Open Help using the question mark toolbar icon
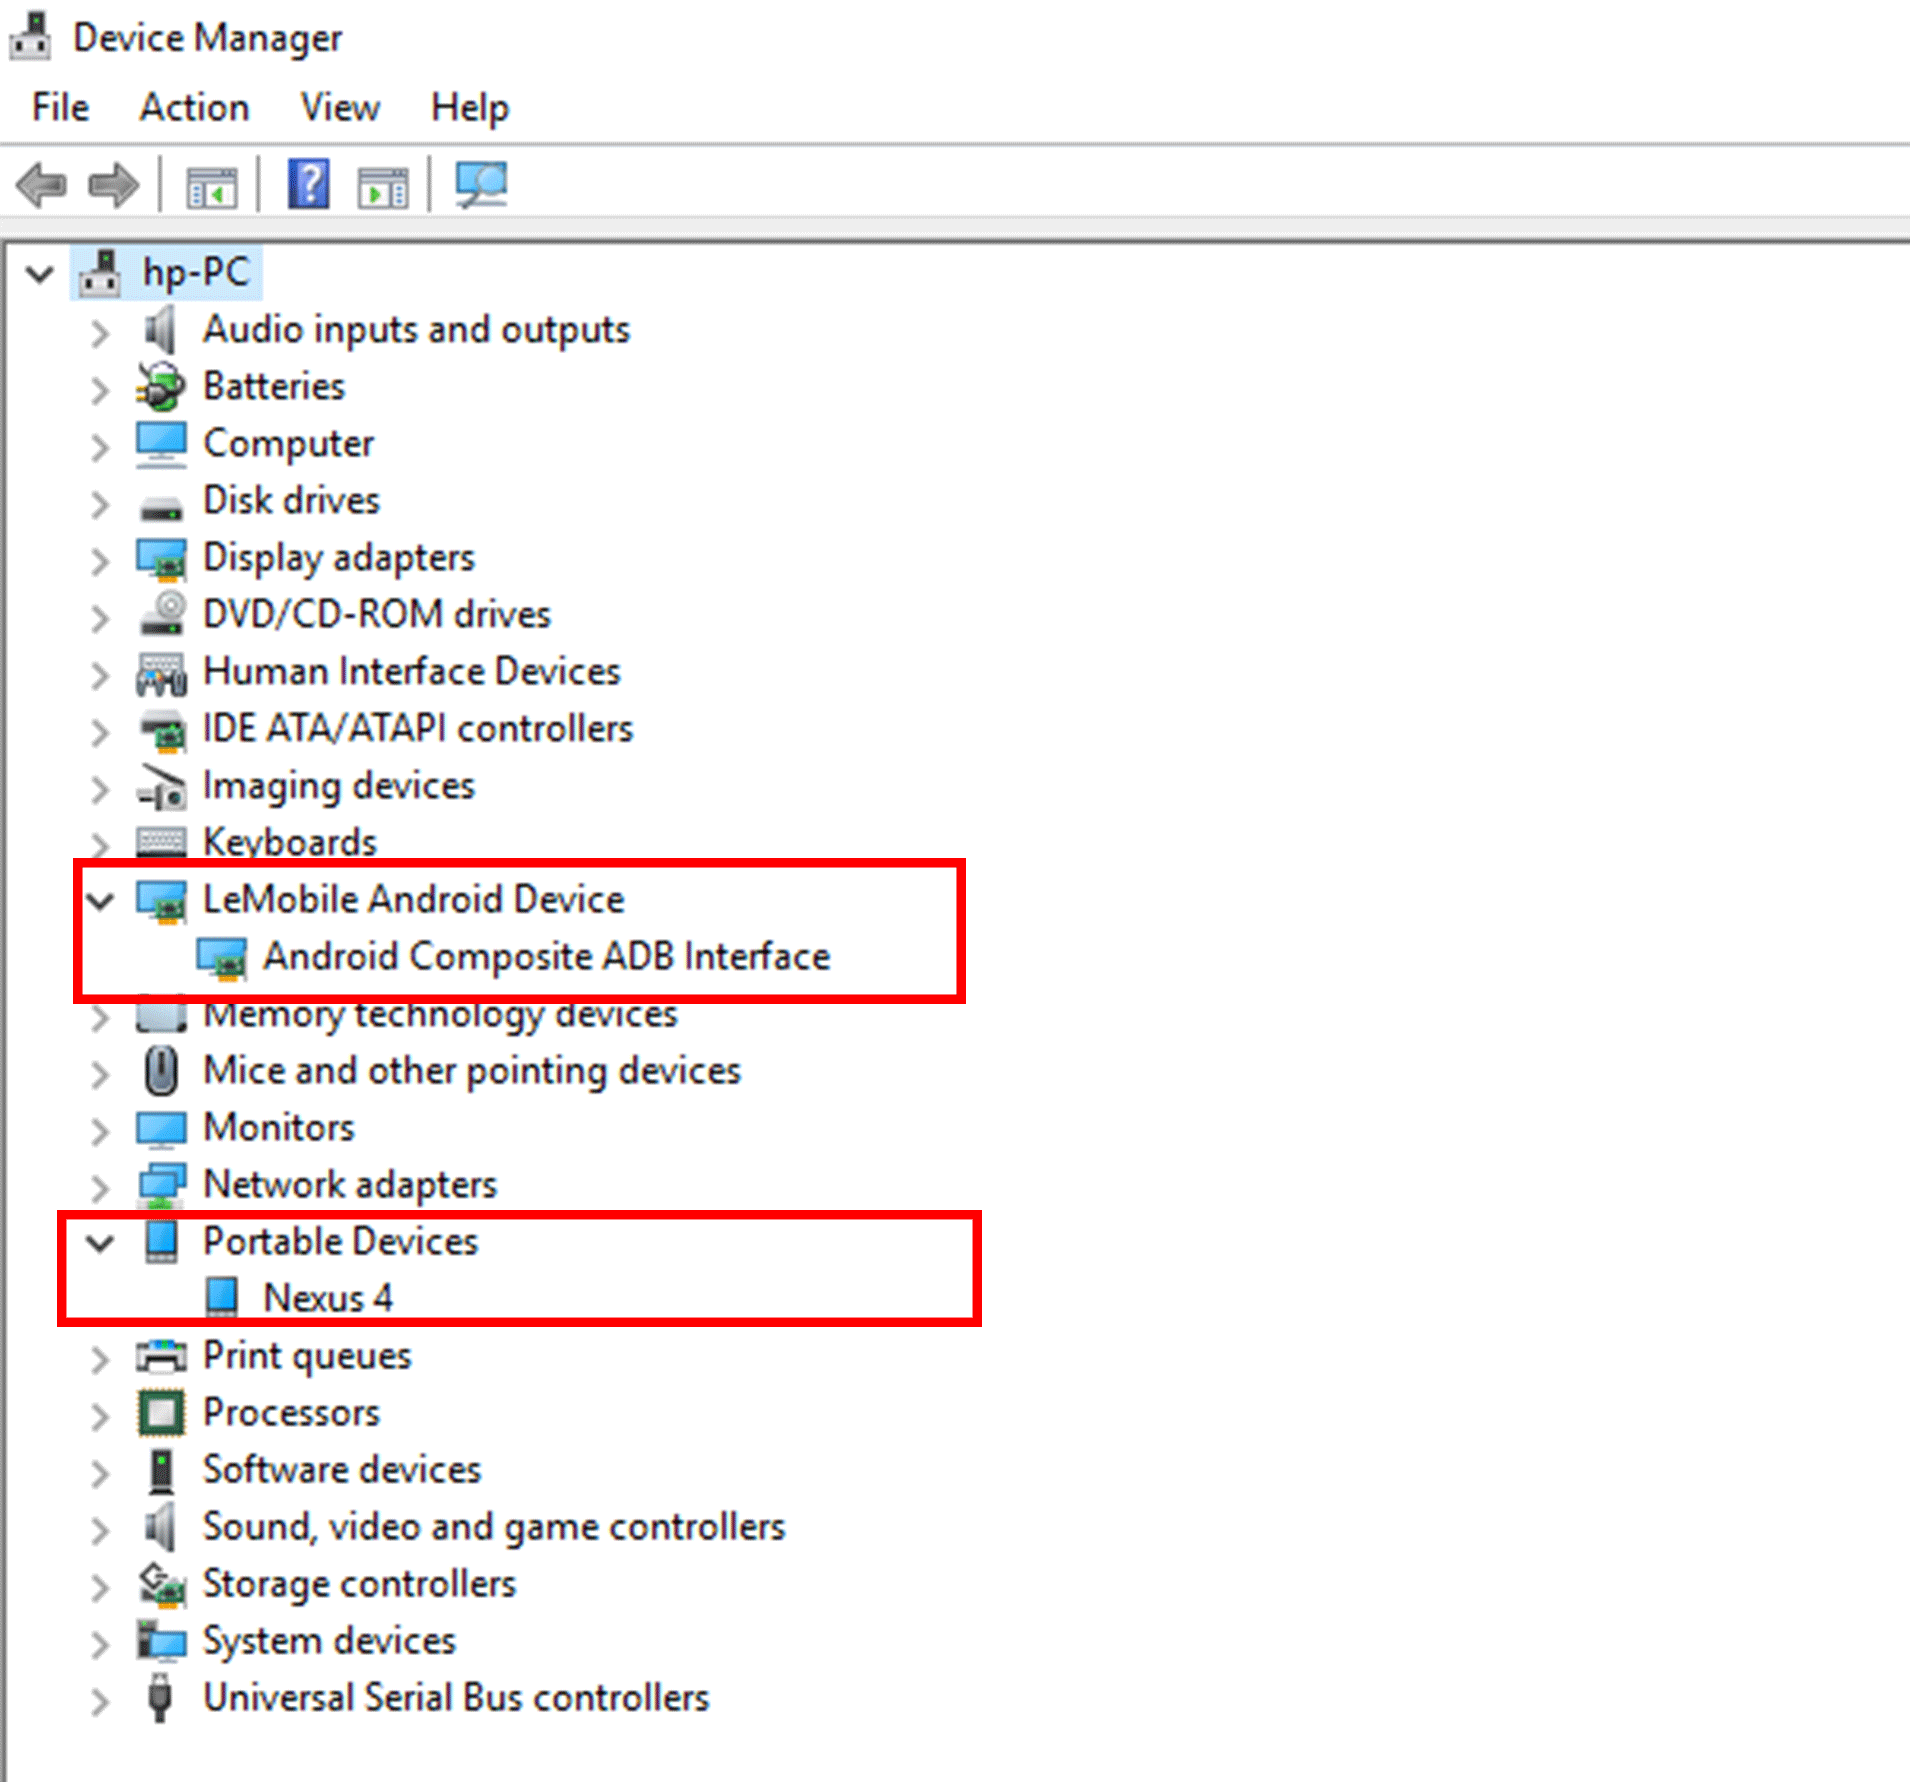The height and width of the screenshot is (1782, 1910). coord(308,184)
